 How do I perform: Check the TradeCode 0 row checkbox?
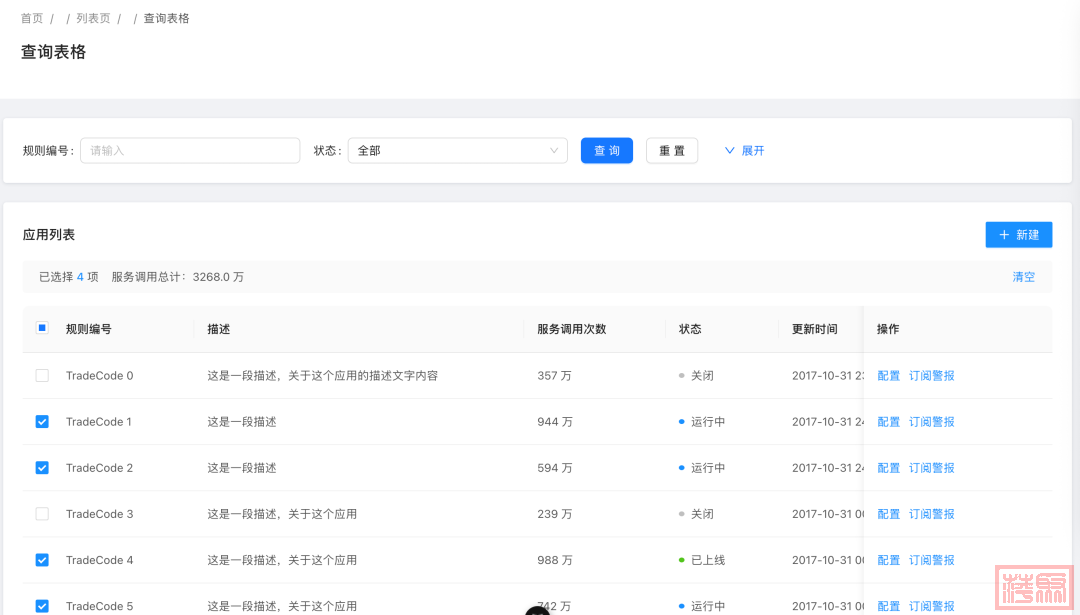pyautogui.click(x=42, y=376)
